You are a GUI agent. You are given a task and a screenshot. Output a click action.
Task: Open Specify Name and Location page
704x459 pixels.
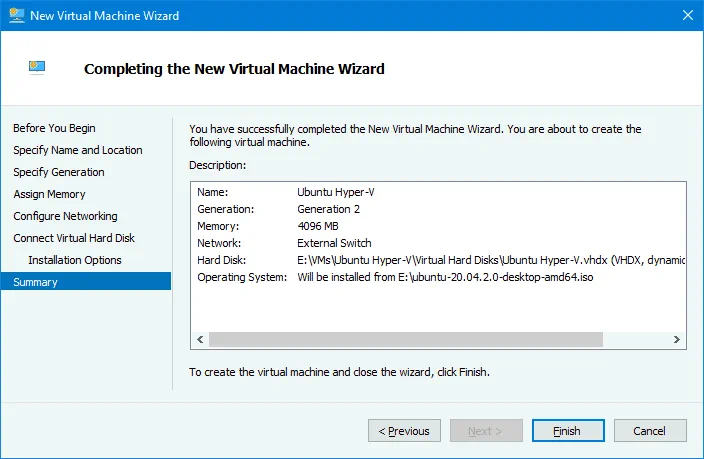click(x=77, y=150)
